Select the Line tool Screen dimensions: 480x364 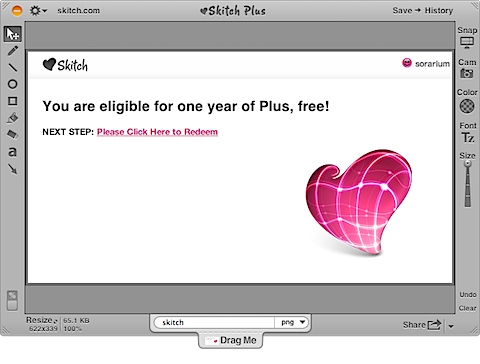click(13, 67)
